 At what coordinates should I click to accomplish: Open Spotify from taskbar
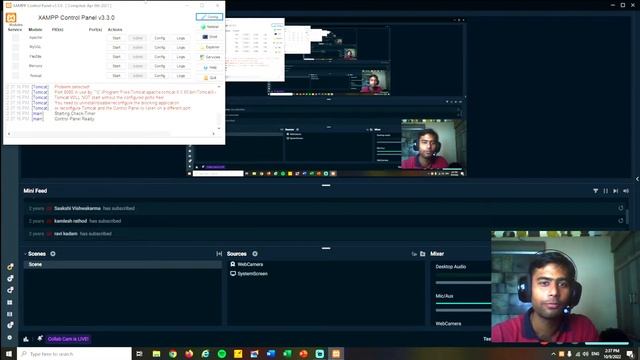(x=222, y=354)
